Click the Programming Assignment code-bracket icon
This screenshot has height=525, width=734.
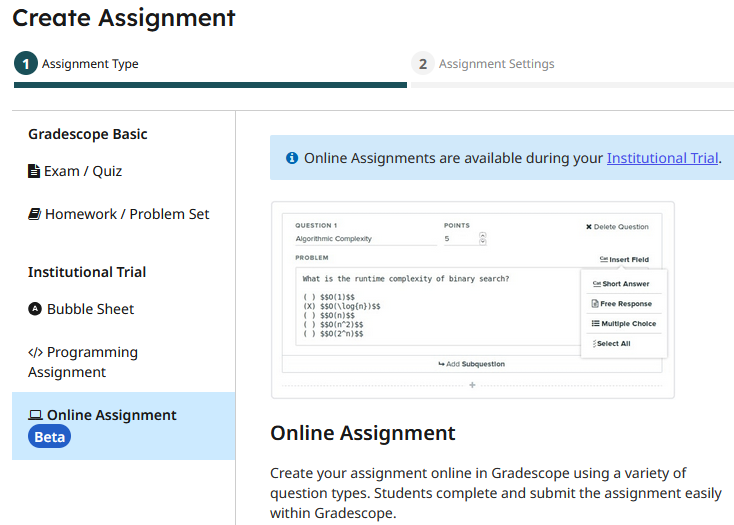pyautogui.click(x=35, y=352)
